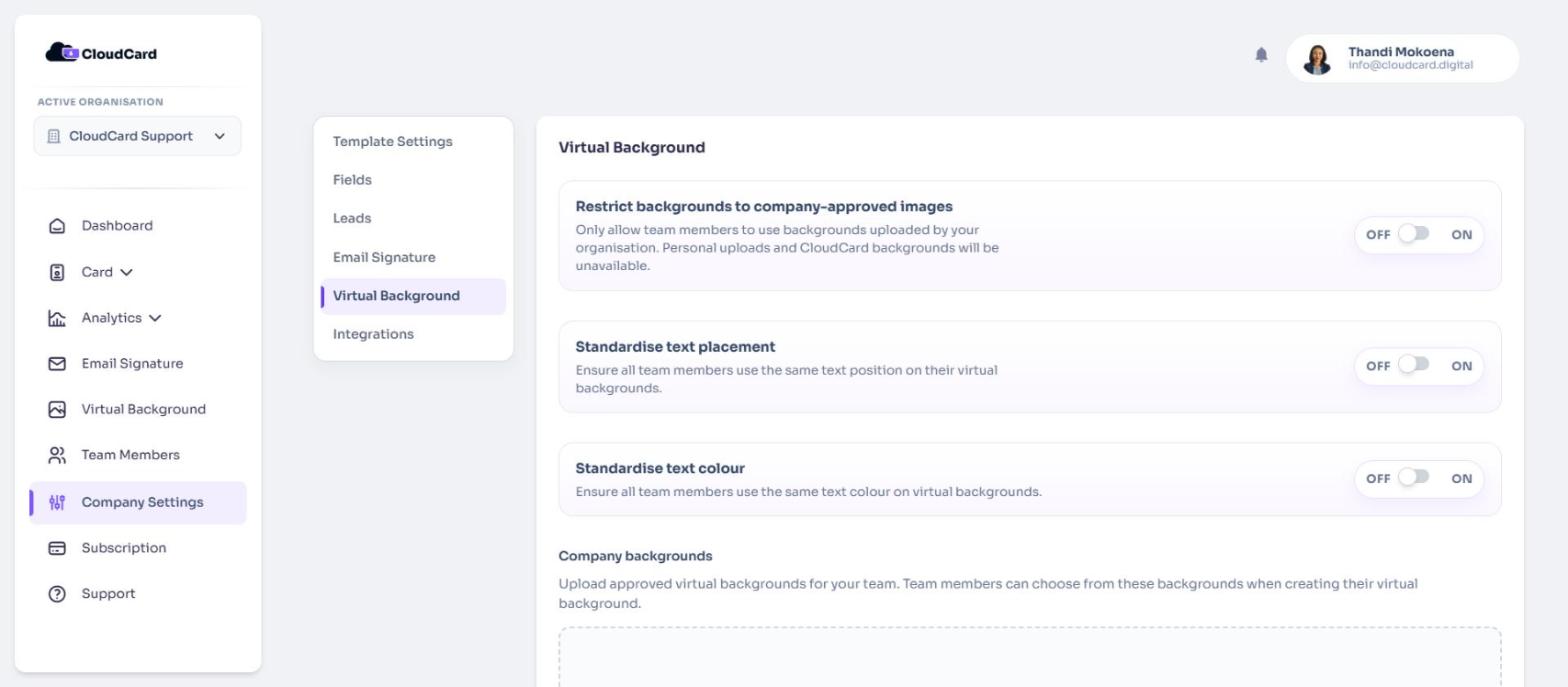Open the Leads settings tab

[x=352, y=218]
